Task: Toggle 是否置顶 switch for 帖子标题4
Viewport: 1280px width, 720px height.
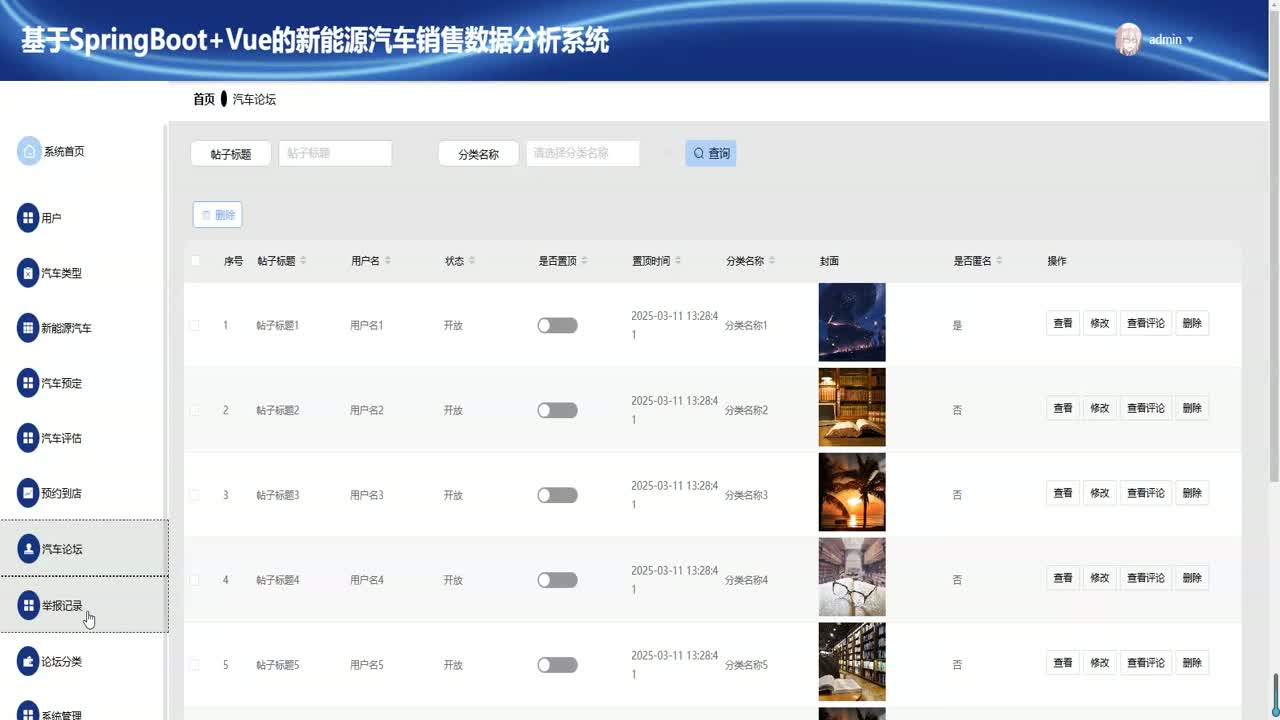Action: [x=557, y=580]
